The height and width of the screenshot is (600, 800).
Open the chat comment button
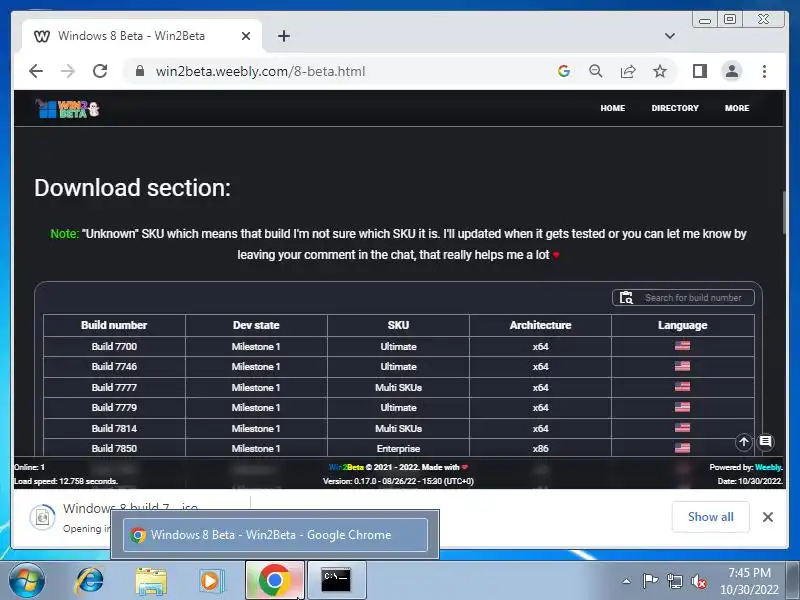pyautogui.click(x=765, y=442)
